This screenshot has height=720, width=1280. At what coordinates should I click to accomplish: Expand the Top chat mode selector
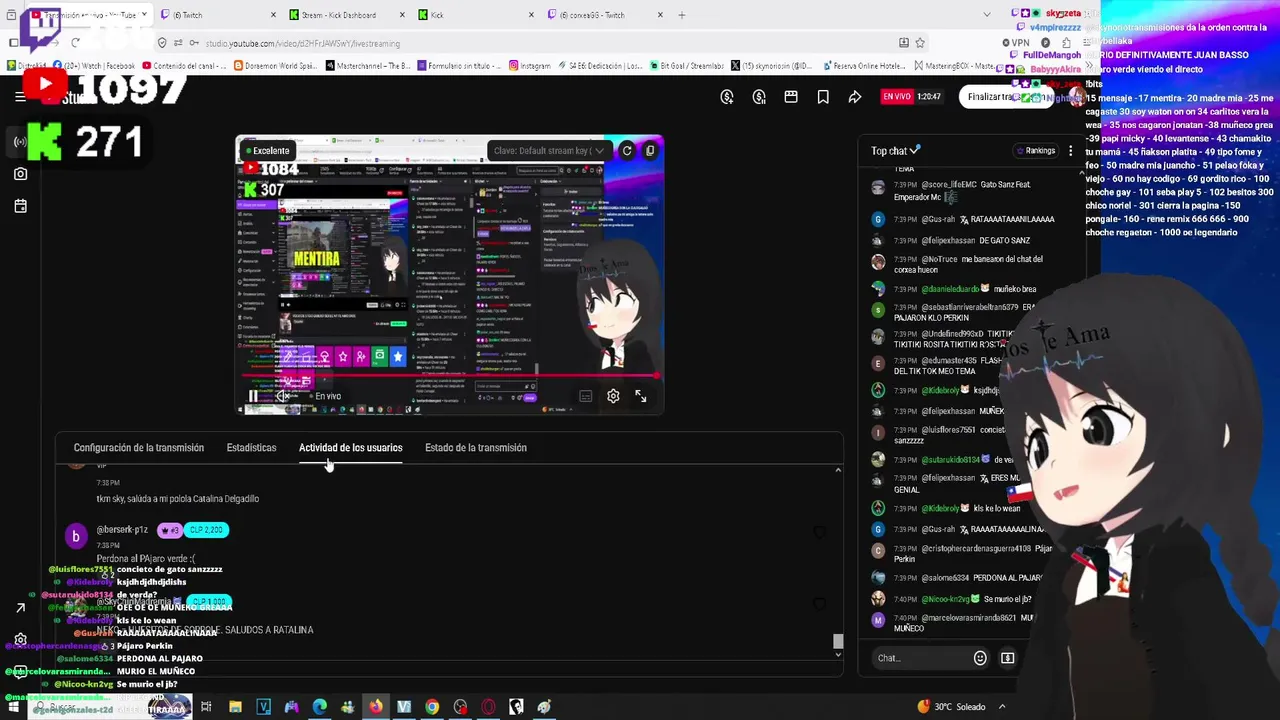tap(895, 151)
